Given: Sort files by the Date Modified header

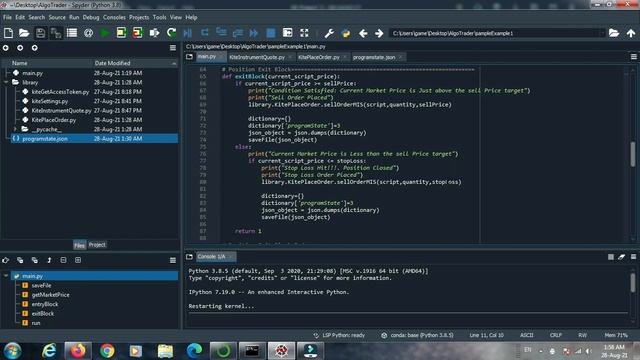Looking at the screenshot, I should pyautogui.click(x=112, y=63).
